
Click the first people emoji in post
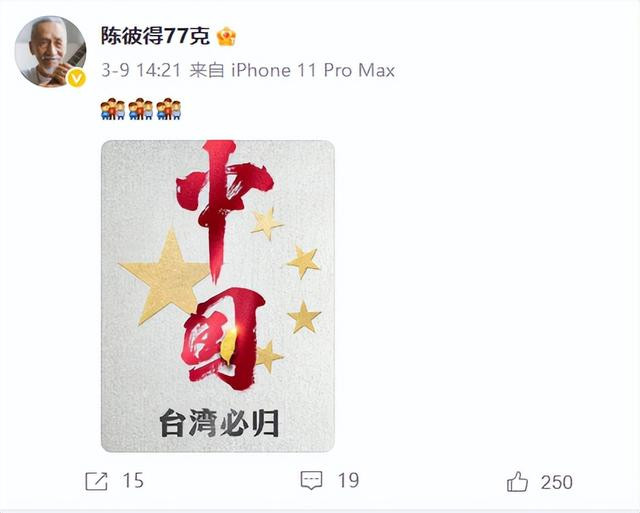(x=113, y=109)
